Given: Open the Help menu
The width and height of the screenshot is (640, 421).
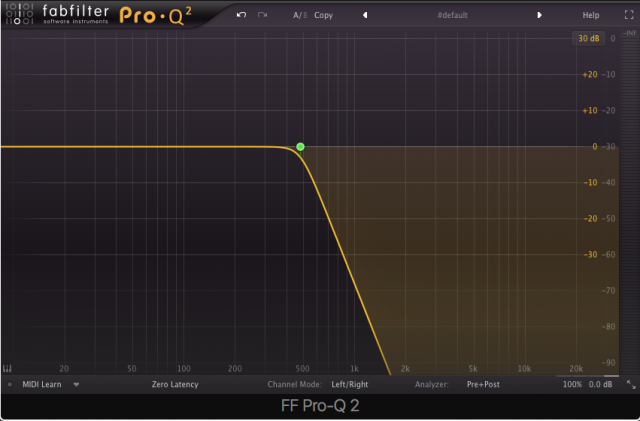Looking at the screenshot, I should click(x=591, y=15).
